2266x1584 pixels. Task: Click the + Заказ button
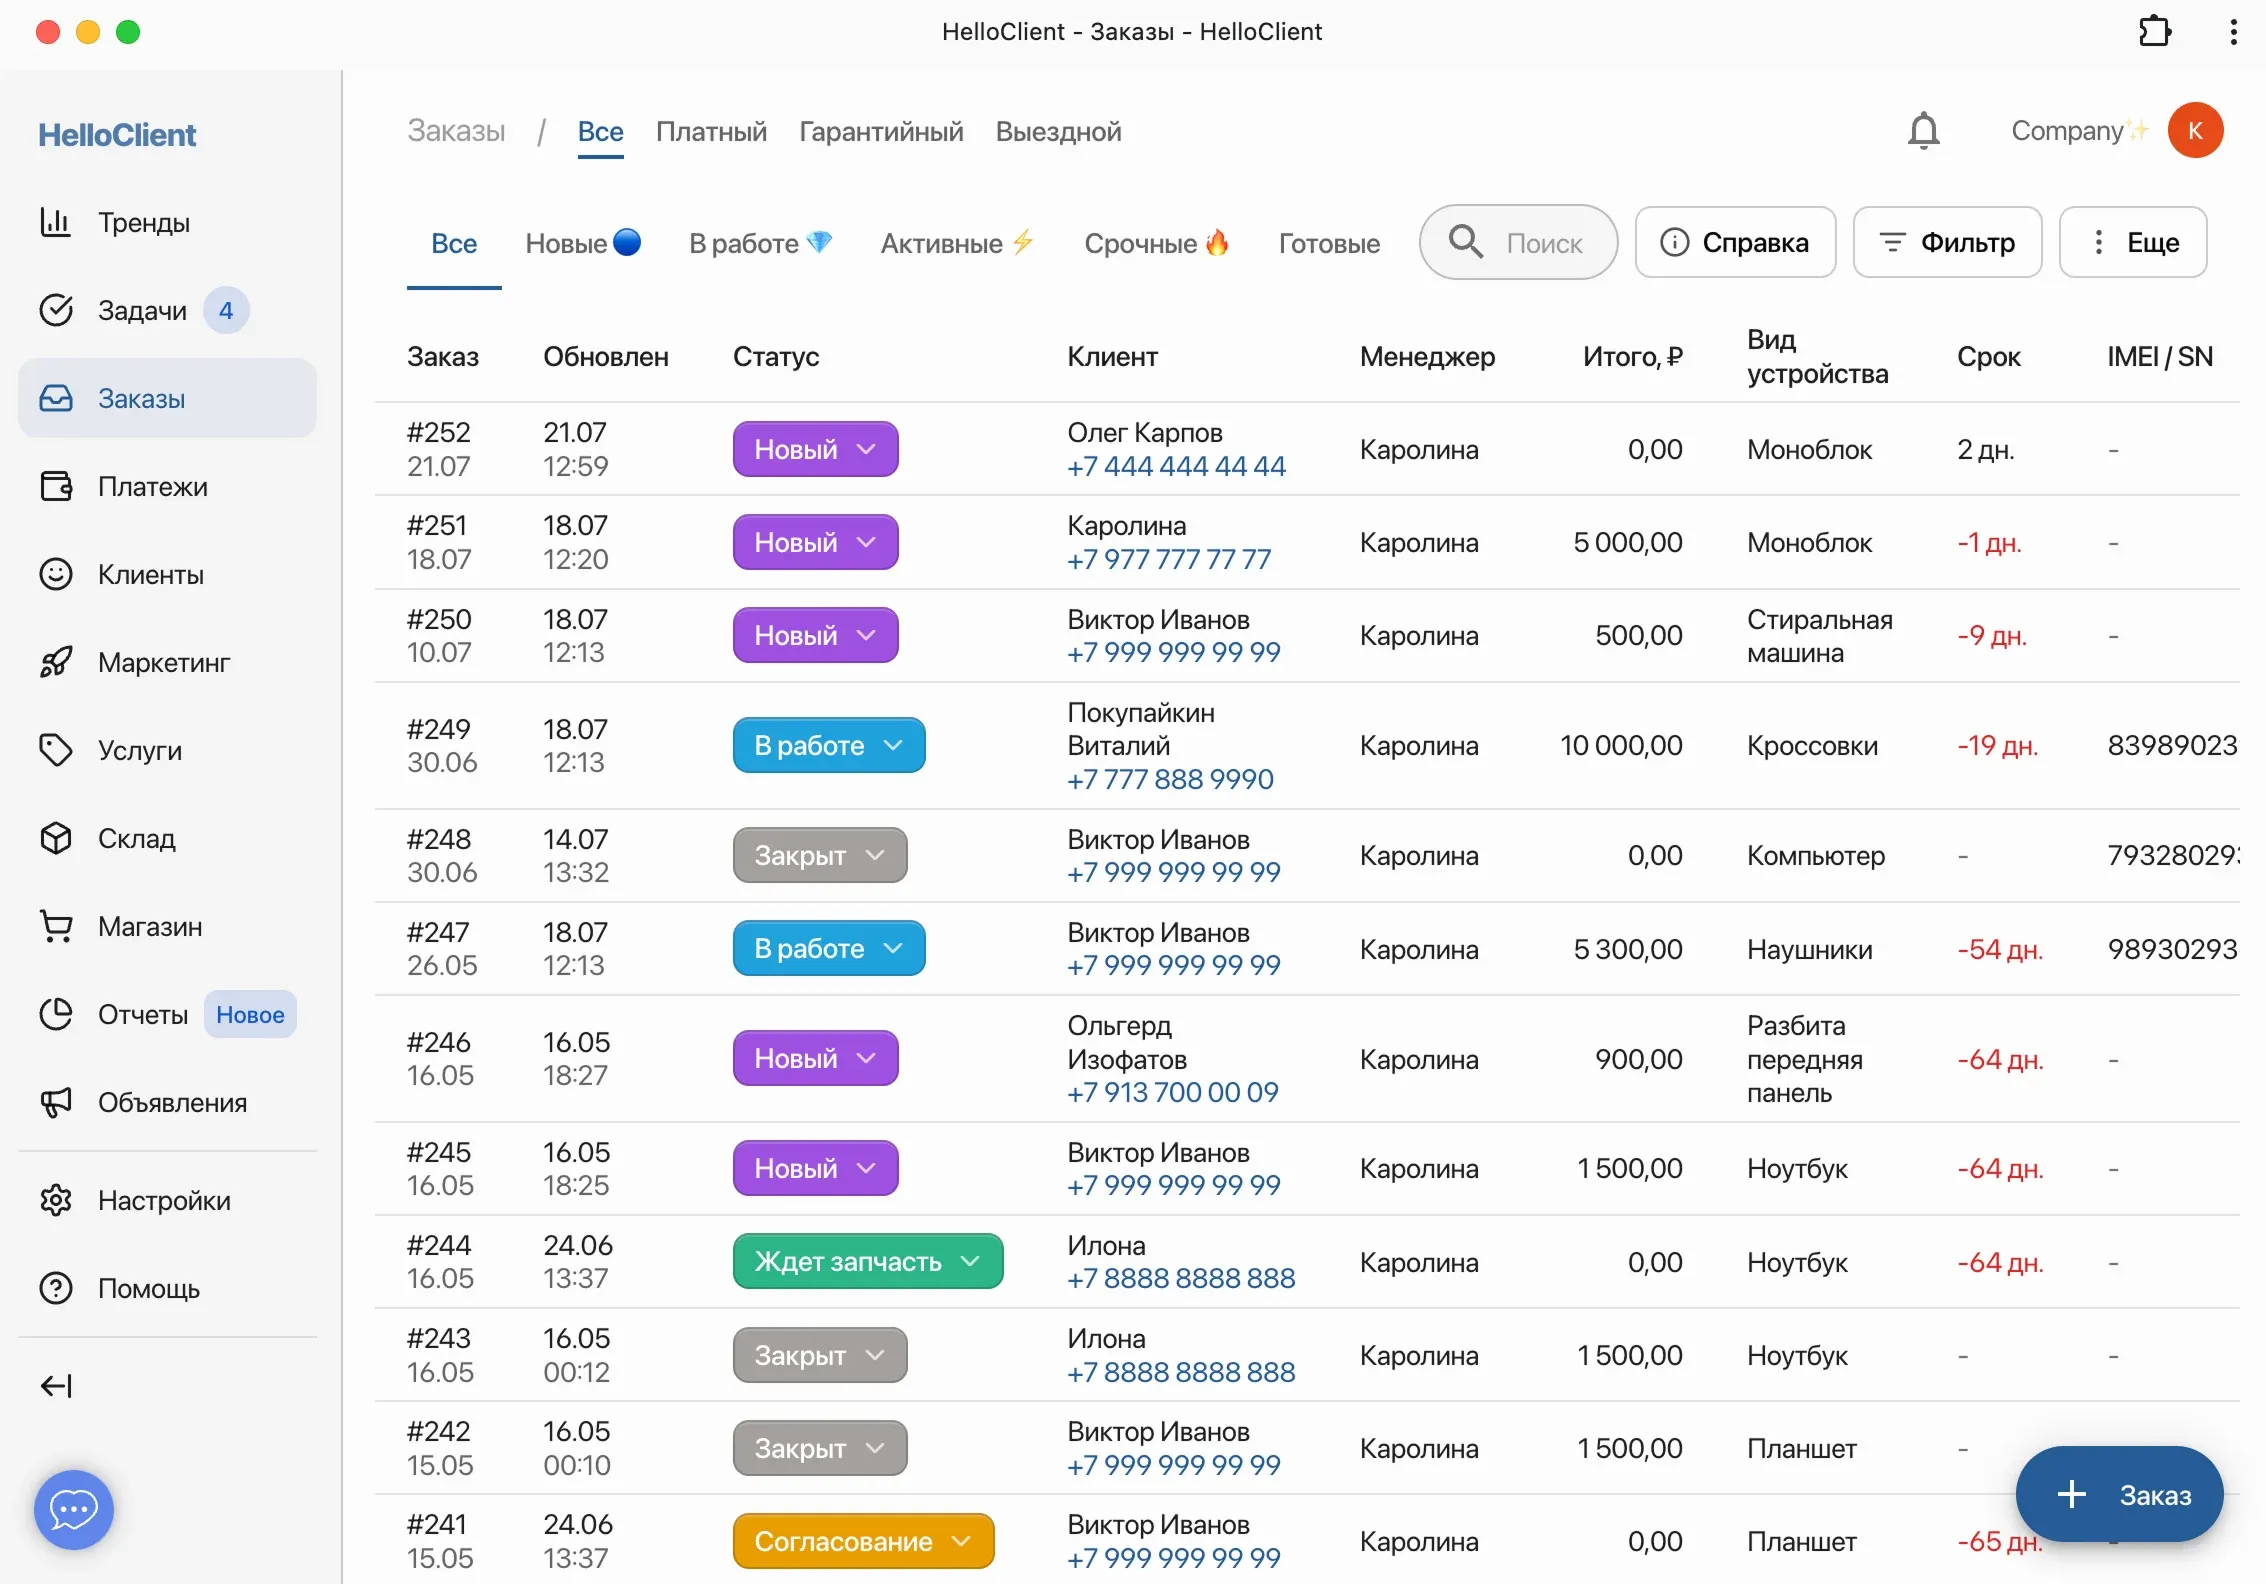(2118, 1495)
